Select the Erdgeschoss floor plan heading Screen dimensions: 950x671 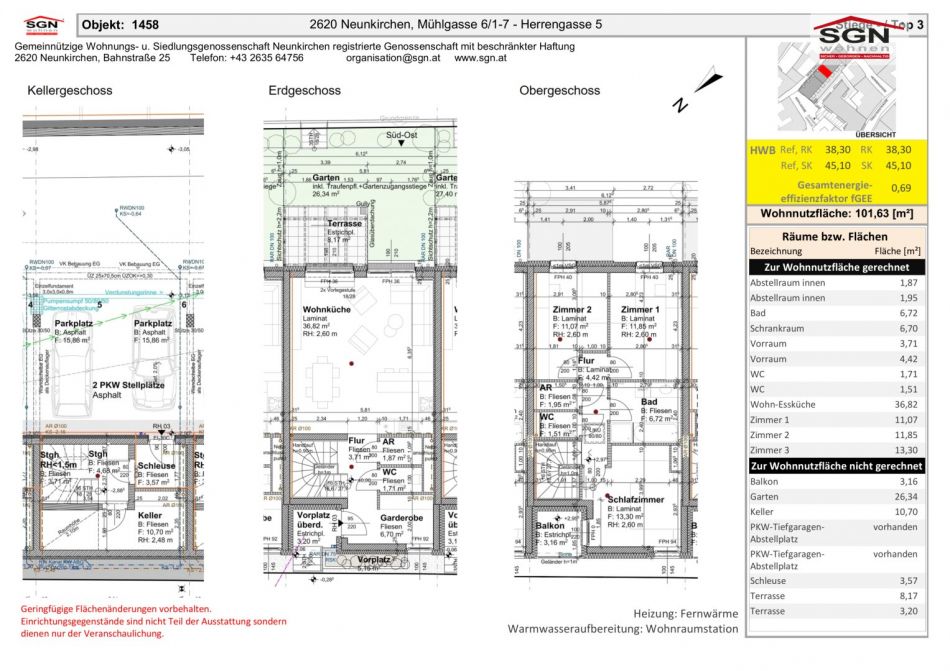click(305, 91)
